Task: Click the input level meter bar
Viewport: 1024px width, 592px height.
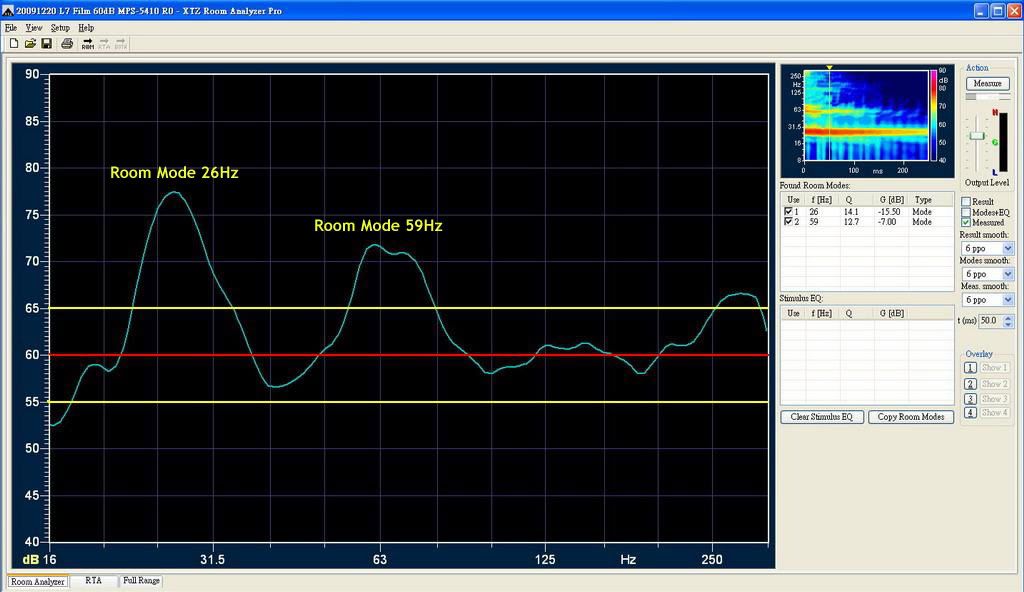Action: tap(1003, 141)
